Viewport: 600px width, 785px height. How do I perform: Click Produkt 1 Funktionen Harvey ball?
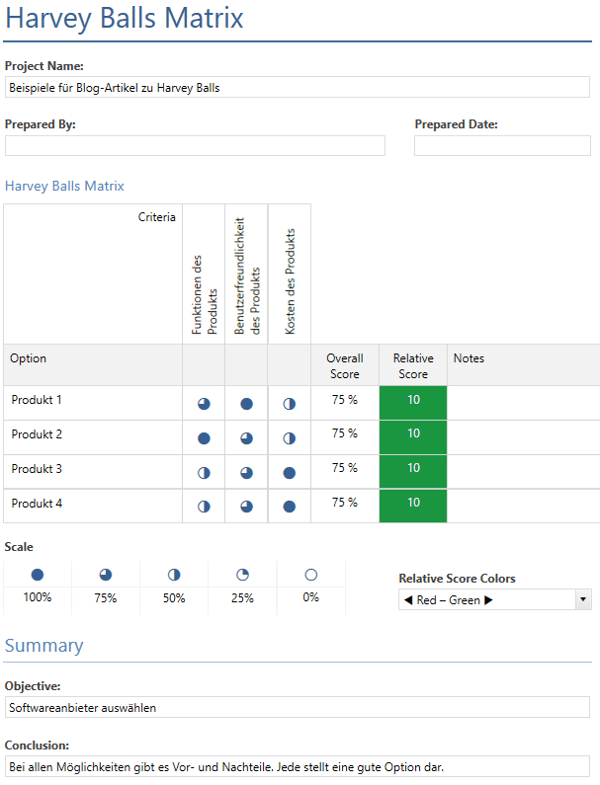pyautogui.click(x=204, y=404)
